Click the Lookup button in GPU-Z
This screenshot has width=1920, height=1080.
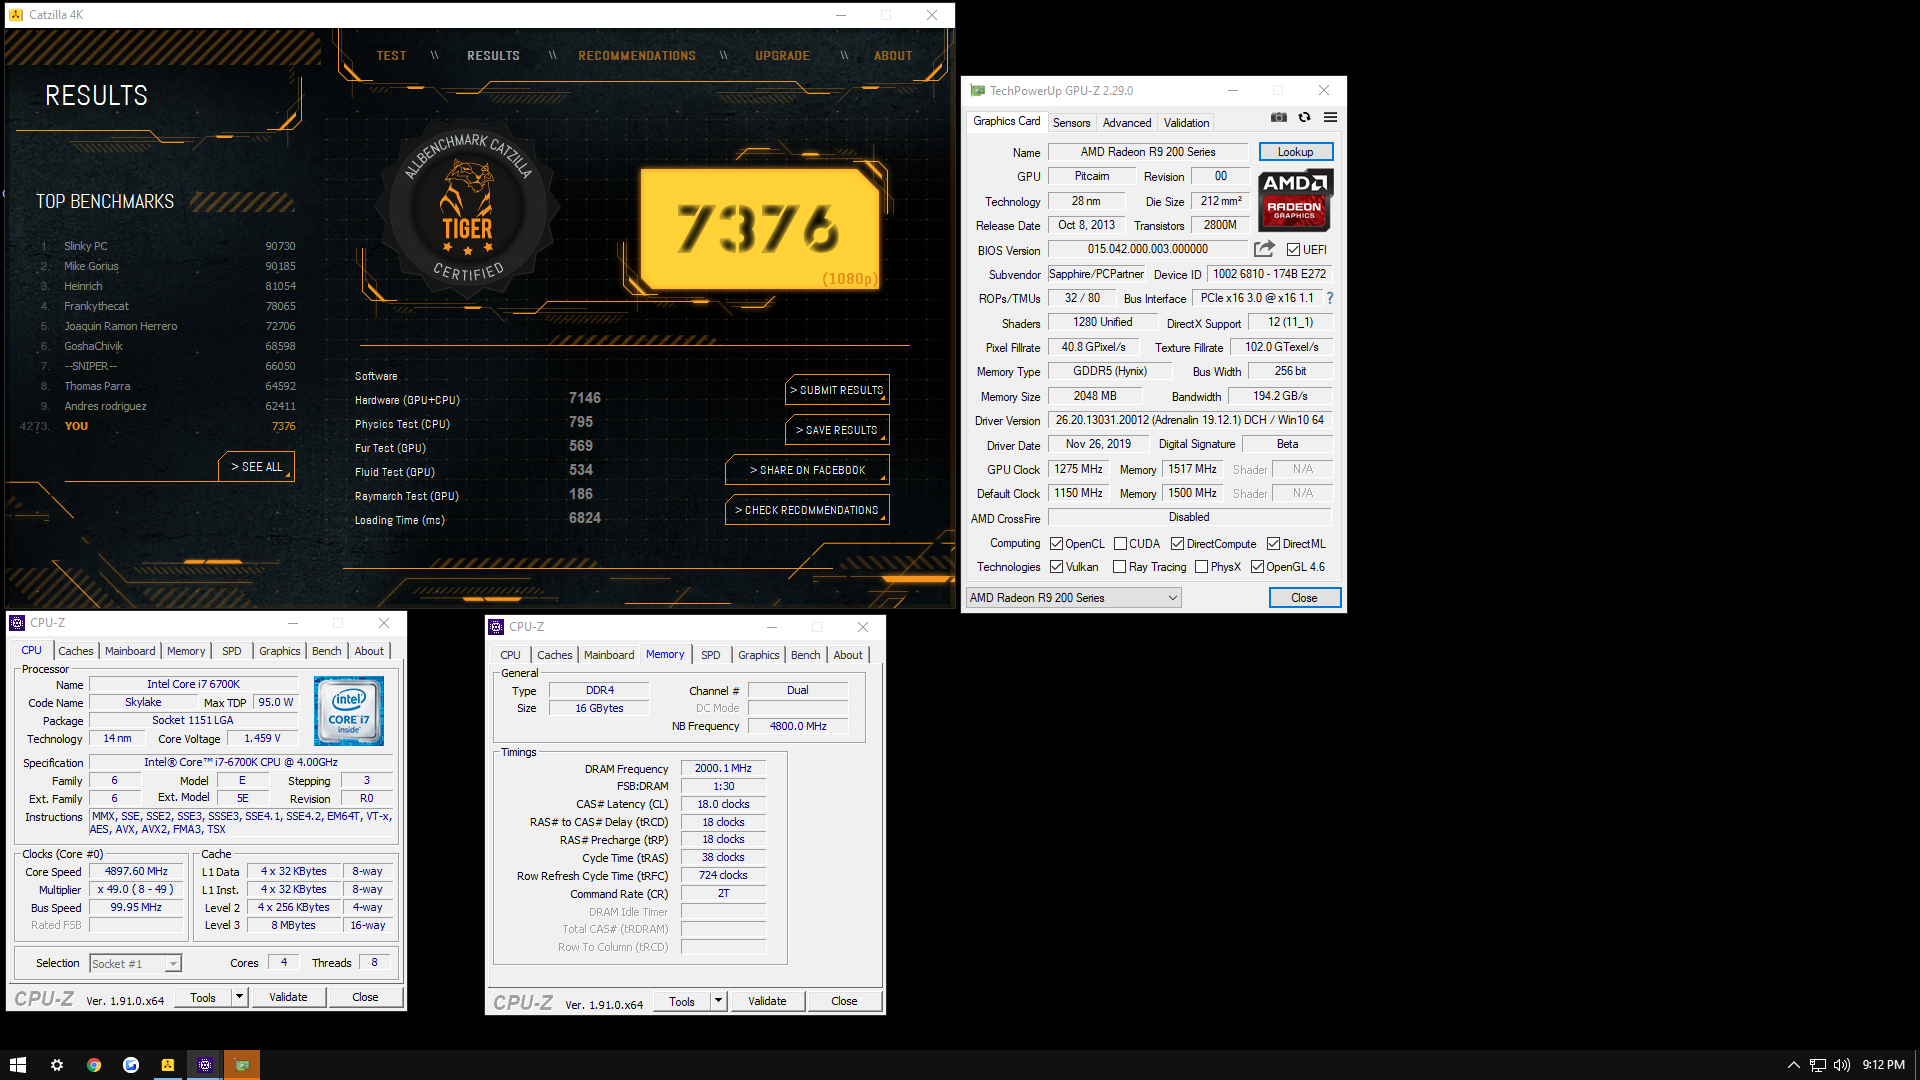click(x=1295, y=152)
